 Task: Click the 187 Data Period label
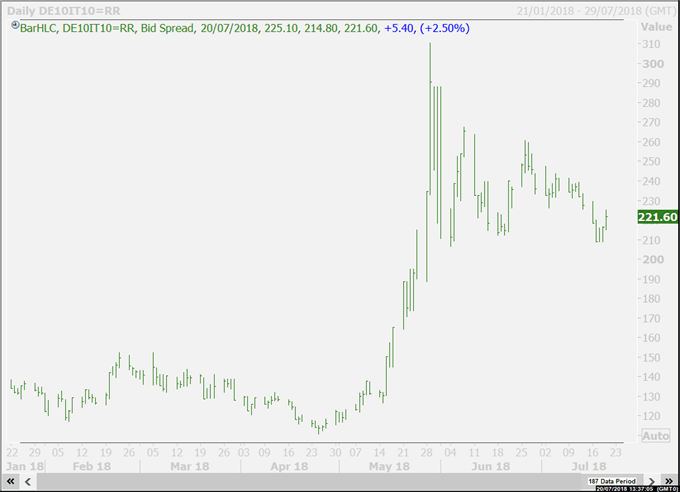pyautogui.click(x=611, y=481)
